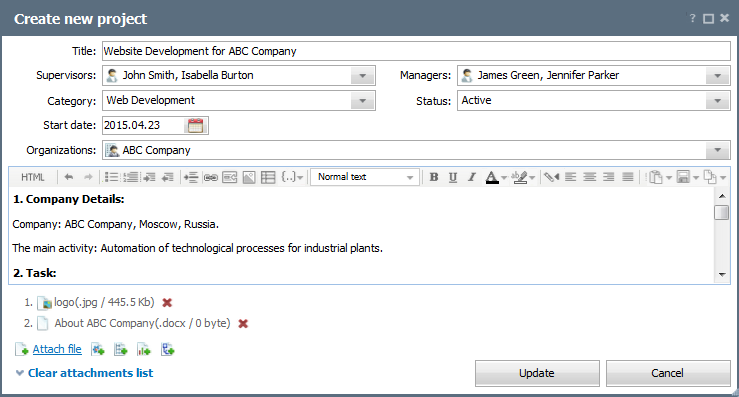This screenshot has width=739, height=397.
Task: Open the copy options dropdown arrow
Action: point(723,178)
